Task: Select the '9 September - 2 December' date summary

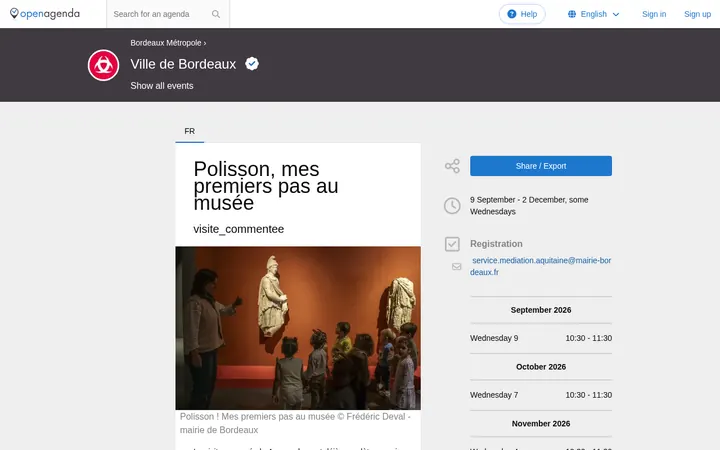Action: (x=529, y=206)
